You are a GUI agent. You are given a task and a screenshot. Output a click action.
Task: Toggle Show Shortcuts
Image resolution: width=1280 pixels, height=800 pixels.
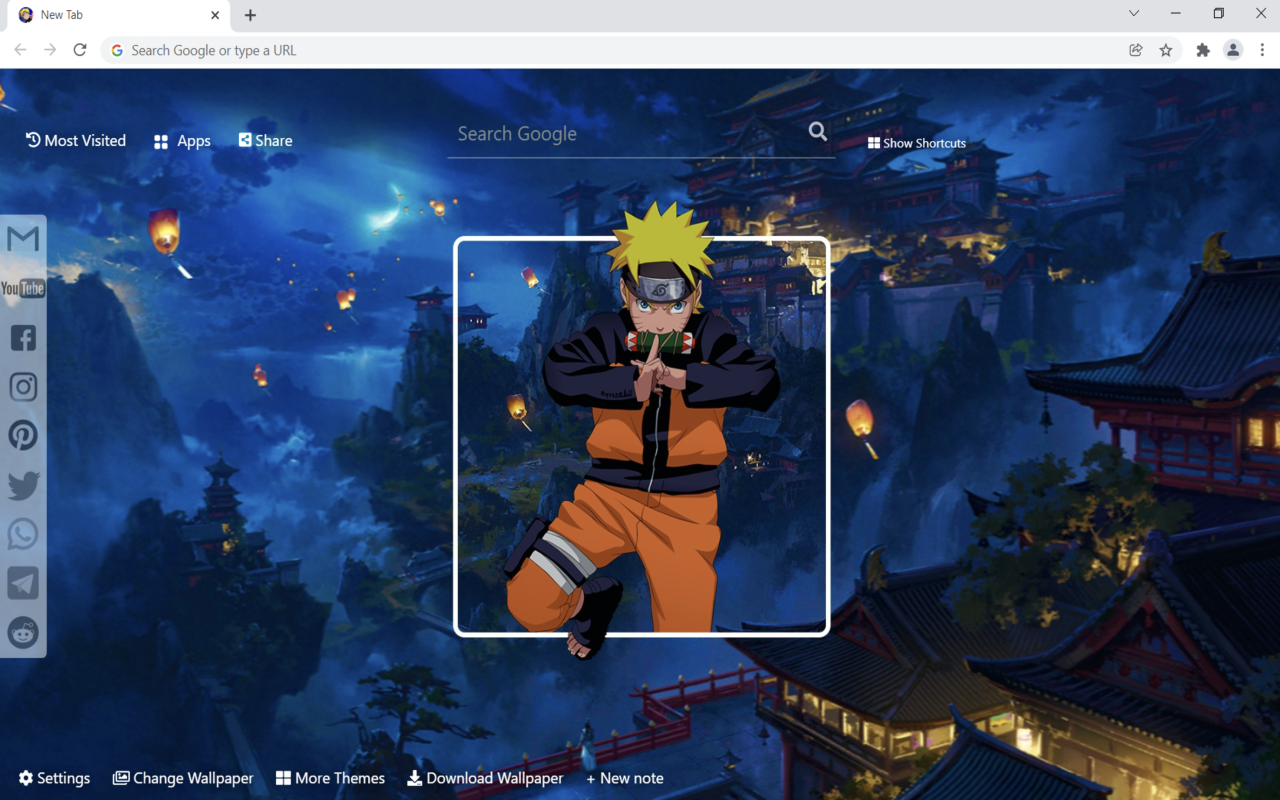pos(917,143)
